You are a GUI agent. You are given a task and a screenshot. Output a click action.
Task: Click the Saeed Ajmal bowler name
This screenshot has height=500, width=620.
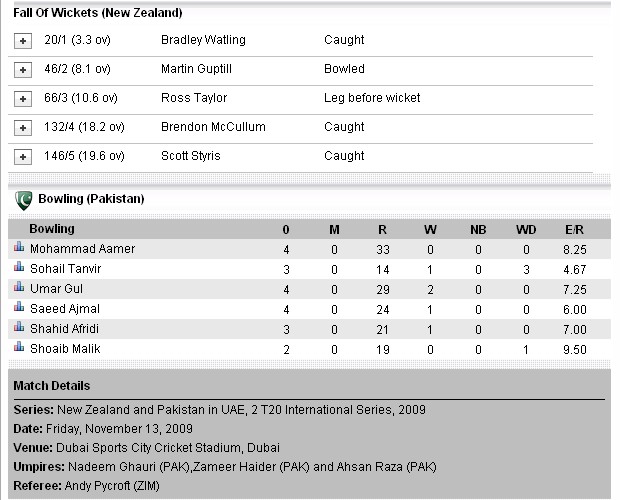pyautogui.click(x=65, y=309)
